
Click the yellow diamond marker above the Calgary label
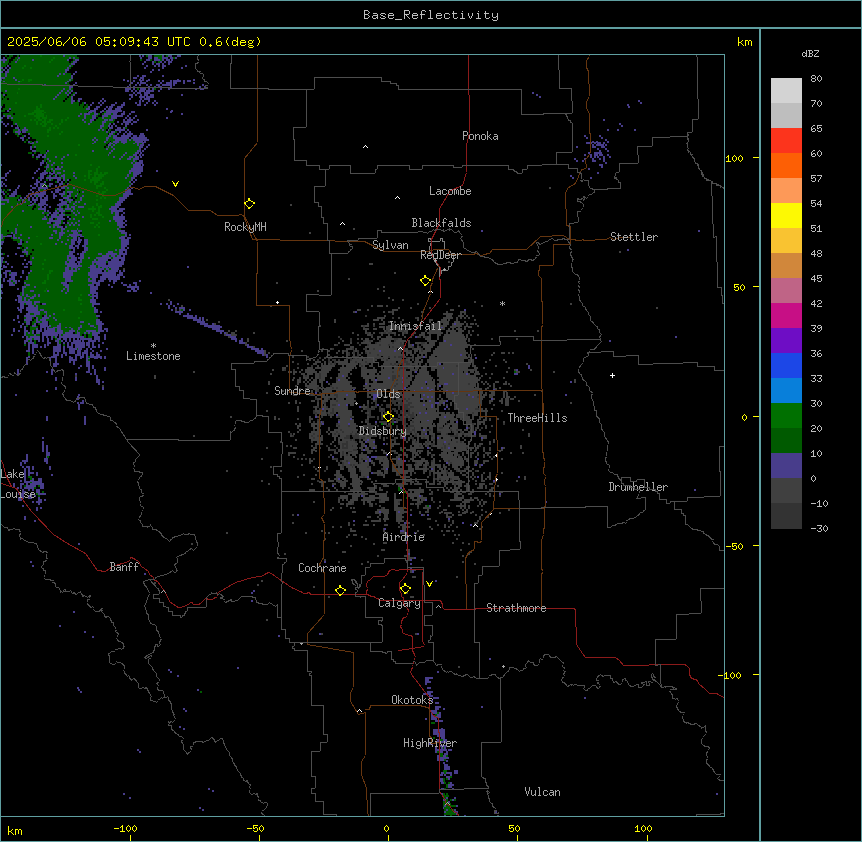(405, 589)
